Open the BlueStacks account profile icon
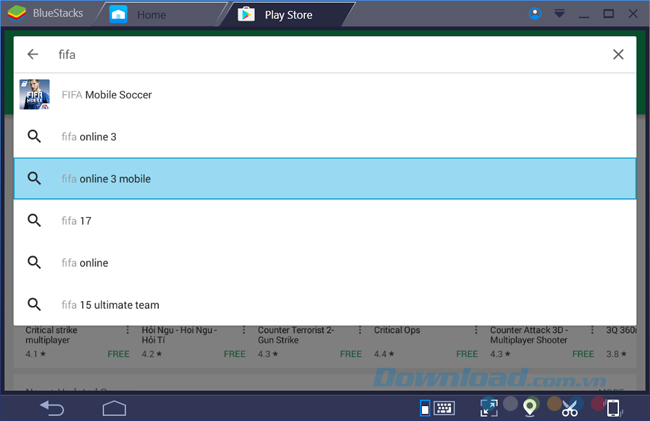Viewport: 650px width, 421px height. pyautogui.click(x=535, y=13)
